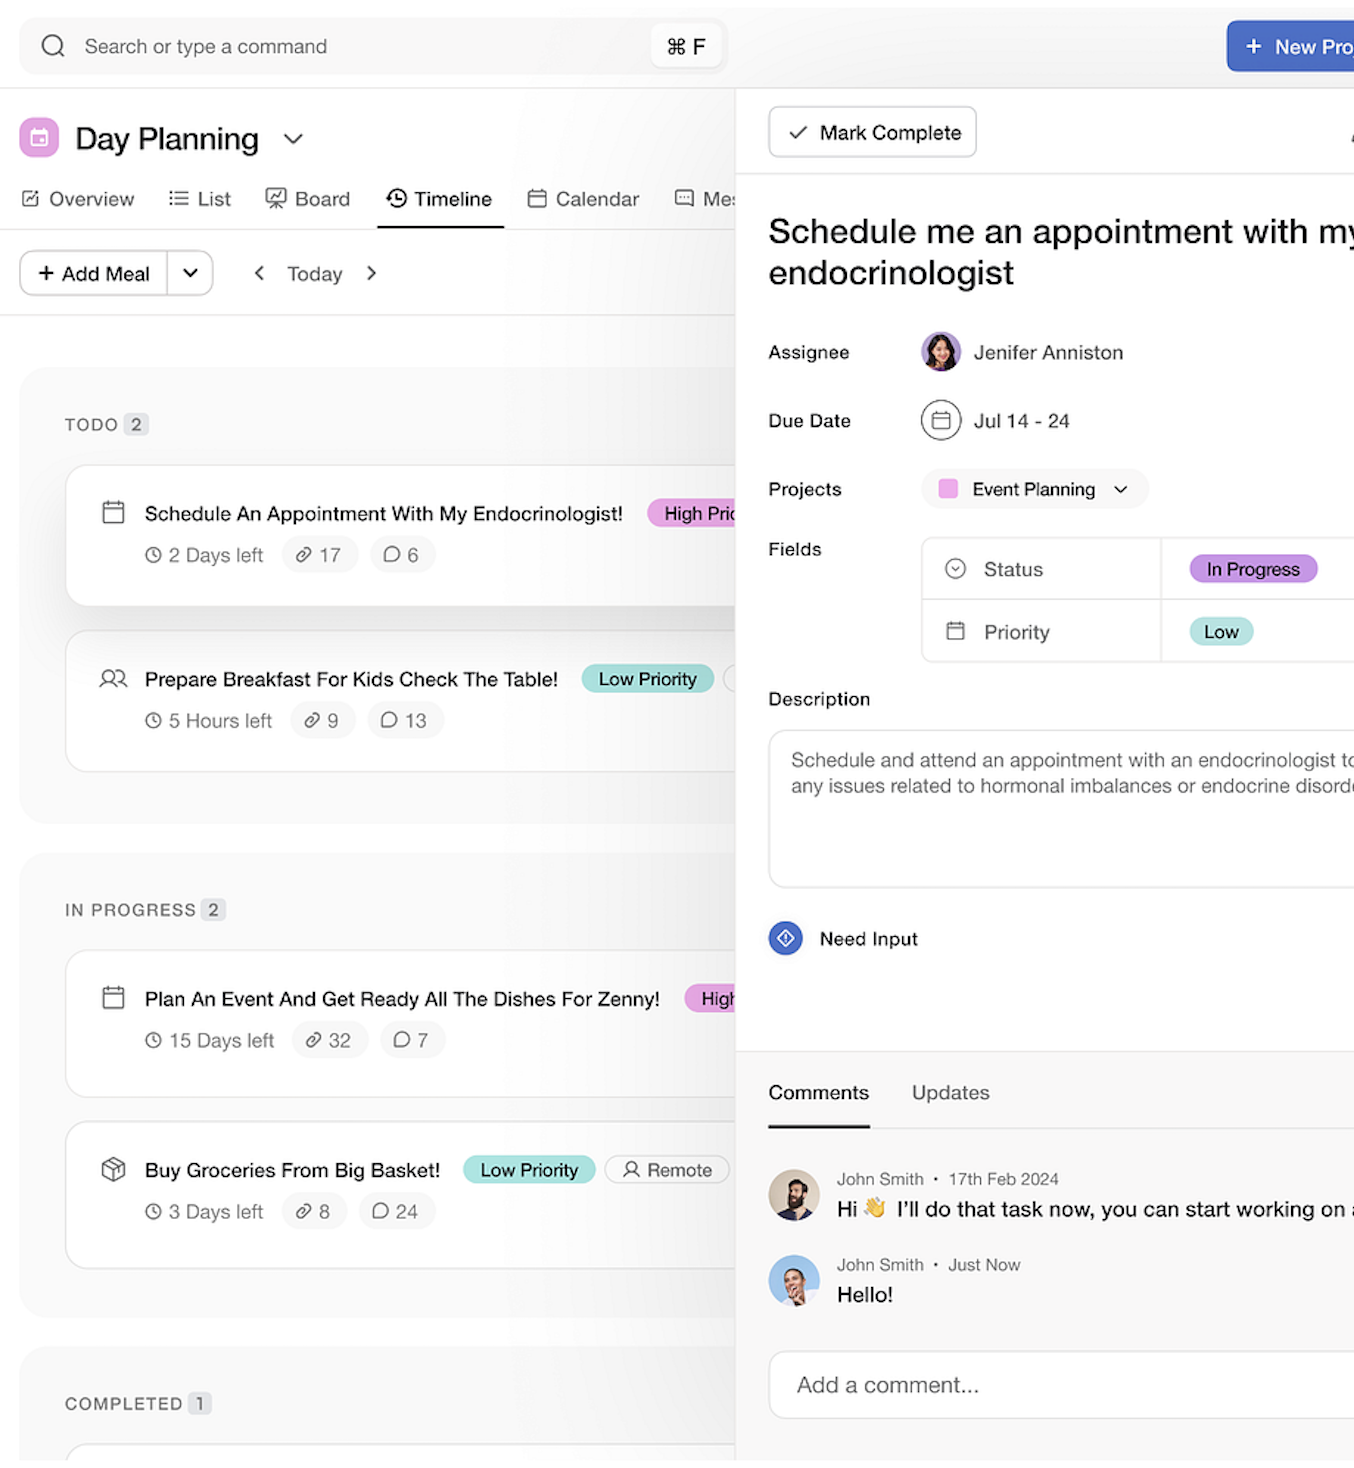Screen dimensions: 1354x1468
Task: Click calendar icon on Plan An Event card
Action: [114, 998]
